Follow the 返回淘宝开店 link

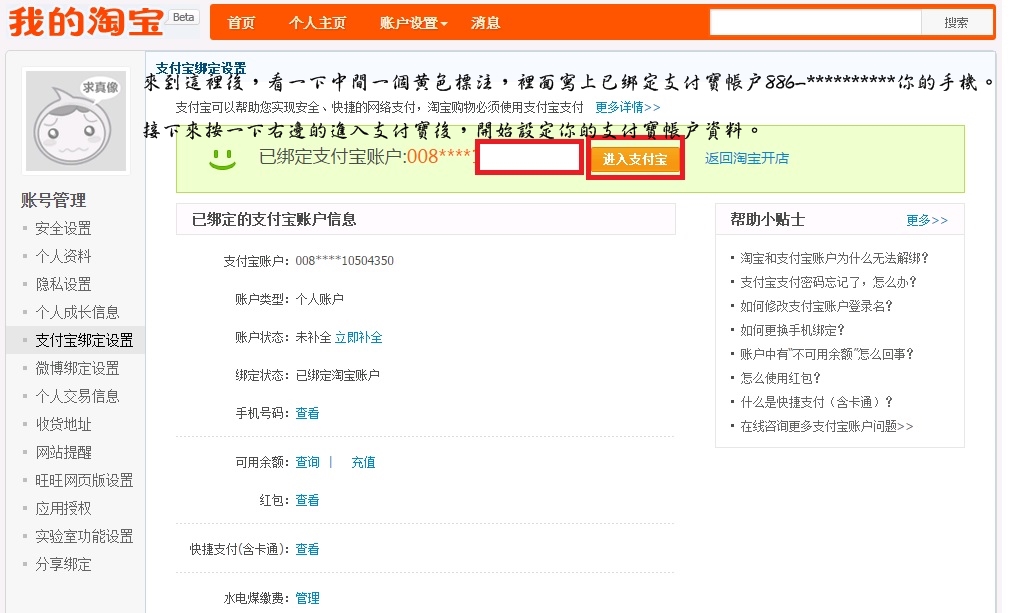pyautogui.click(x=746, y=158)
